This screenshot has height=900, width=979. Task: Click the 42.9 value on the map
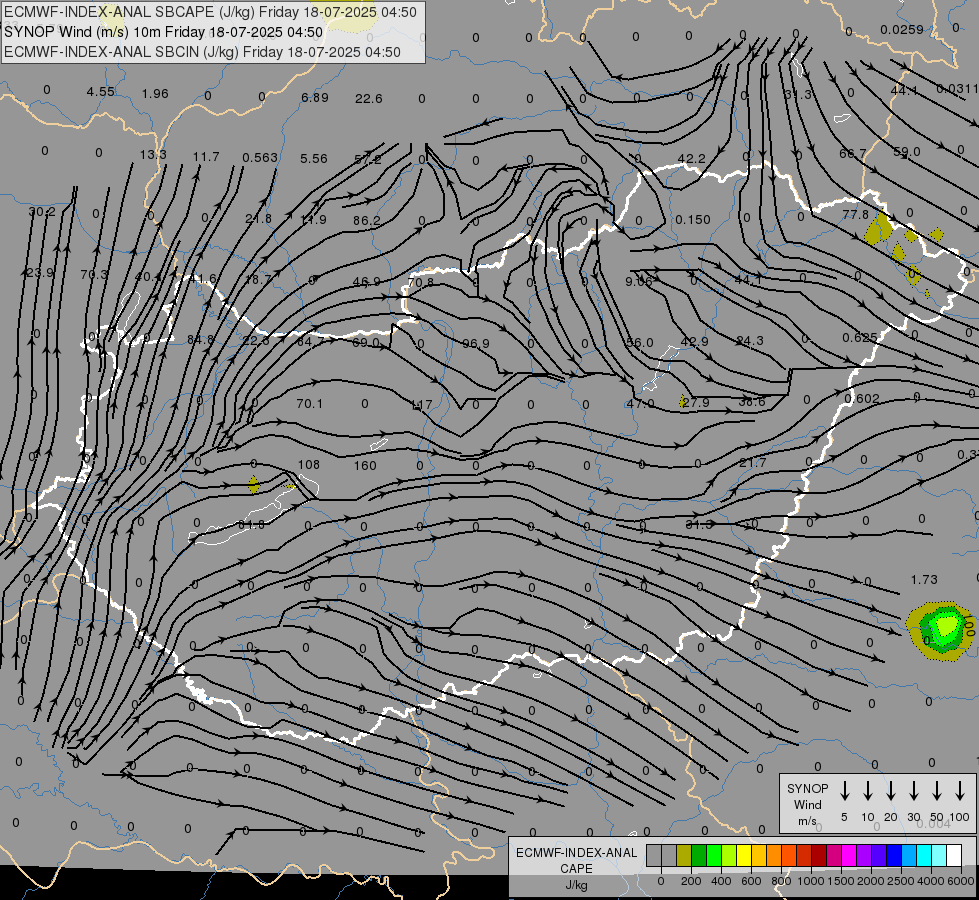tap(694, 342)
